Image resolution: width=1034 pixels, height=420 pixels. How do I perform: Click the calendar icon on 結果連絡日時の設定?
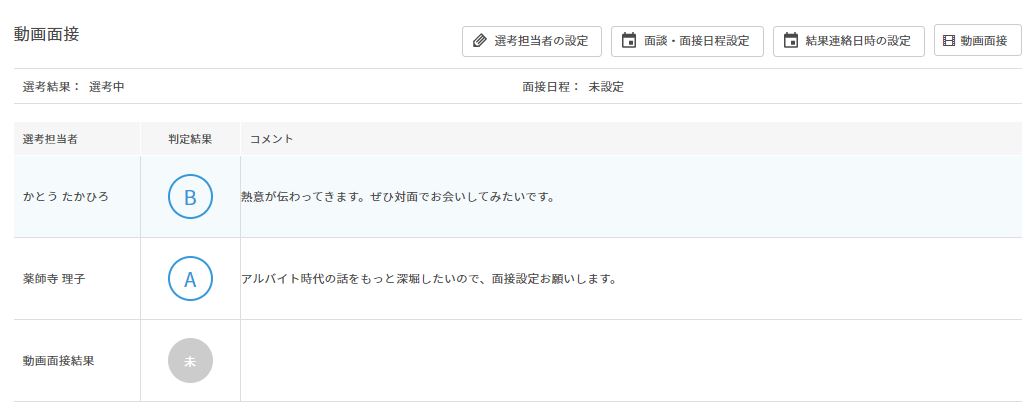(791, 41)
